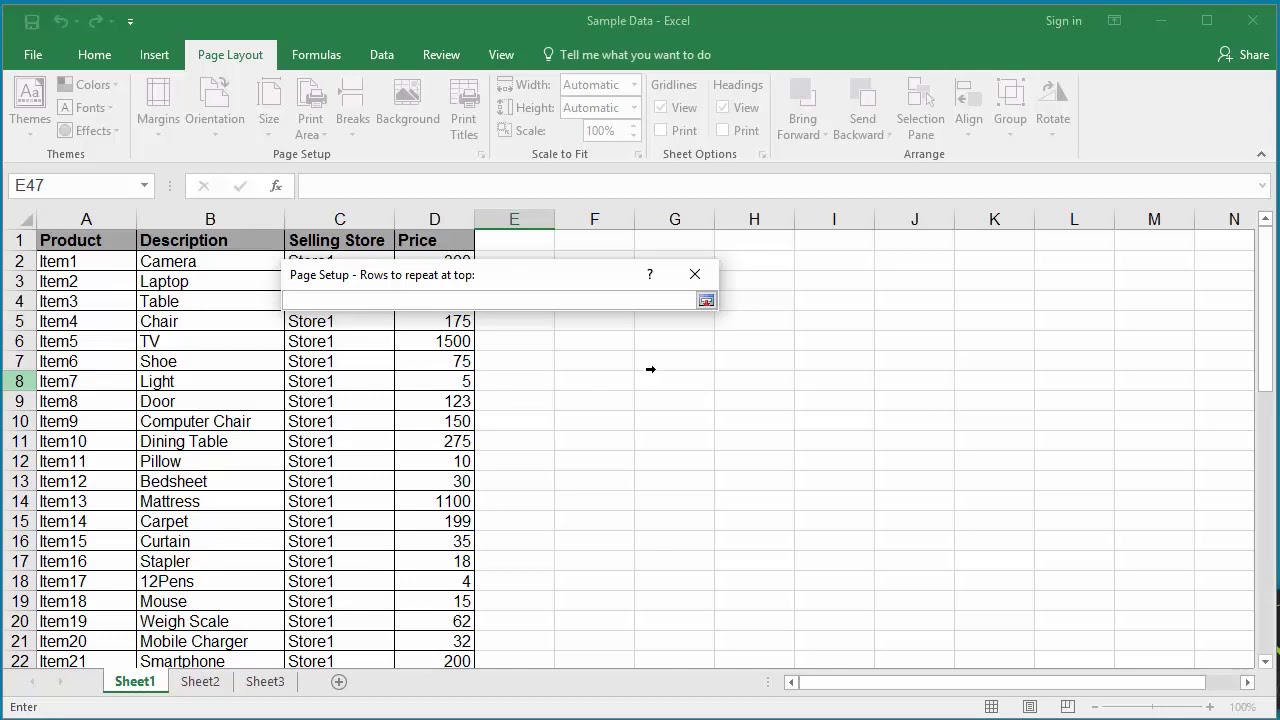This screenshot has width=1280, height=720.
Task: Open the theme Effects dropdown
Action: click(88, 131)
